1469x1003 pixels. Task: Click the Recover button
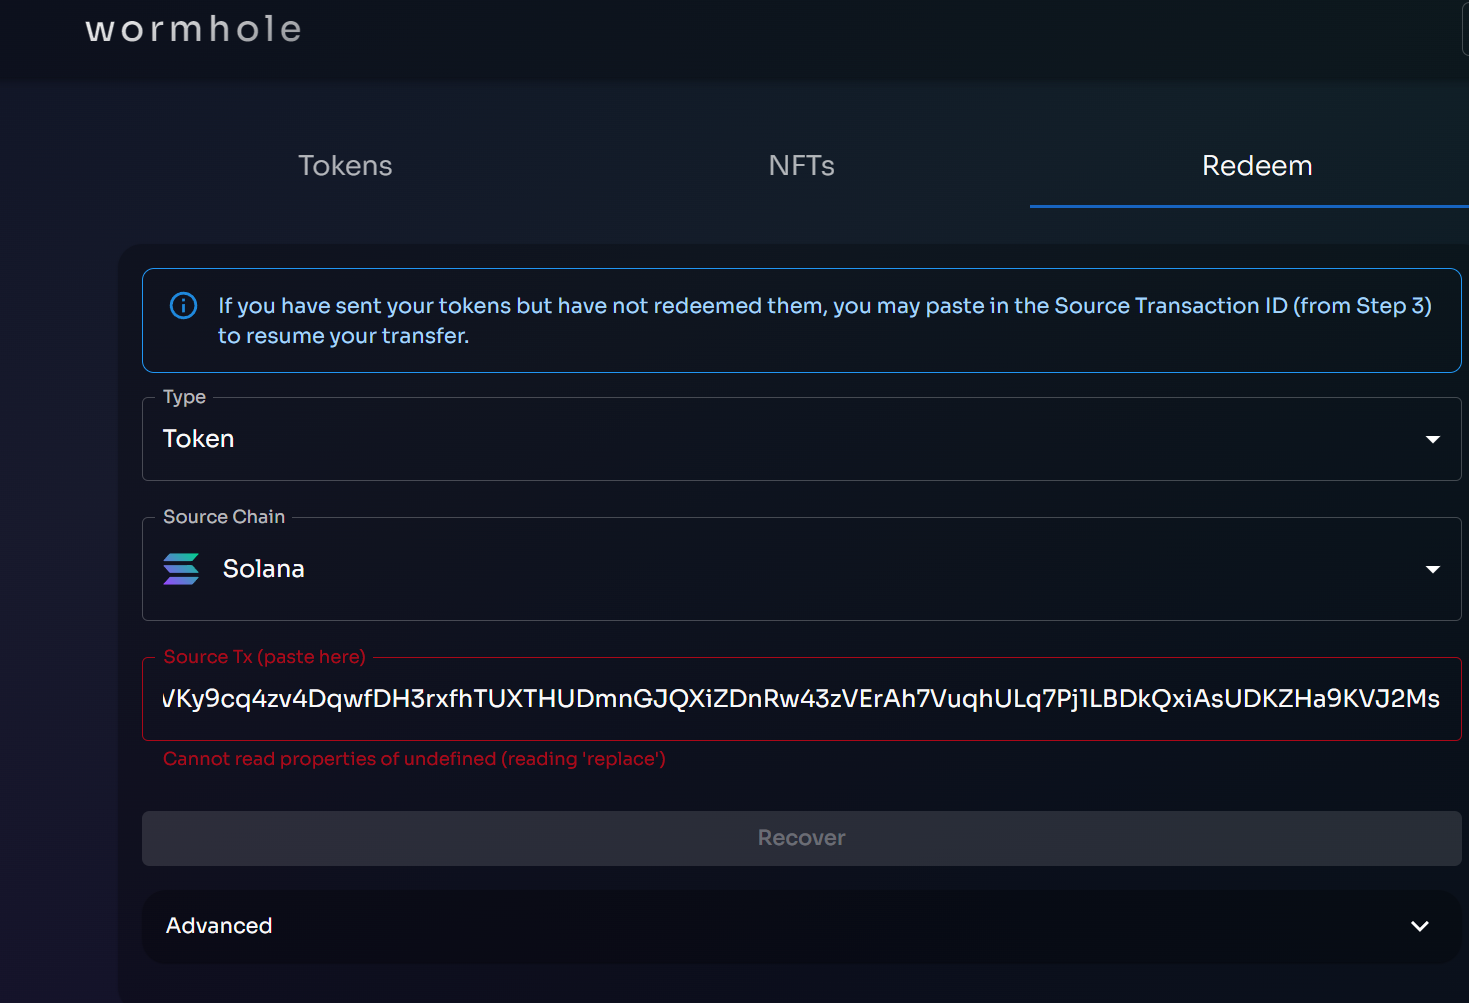coord(801,838)
